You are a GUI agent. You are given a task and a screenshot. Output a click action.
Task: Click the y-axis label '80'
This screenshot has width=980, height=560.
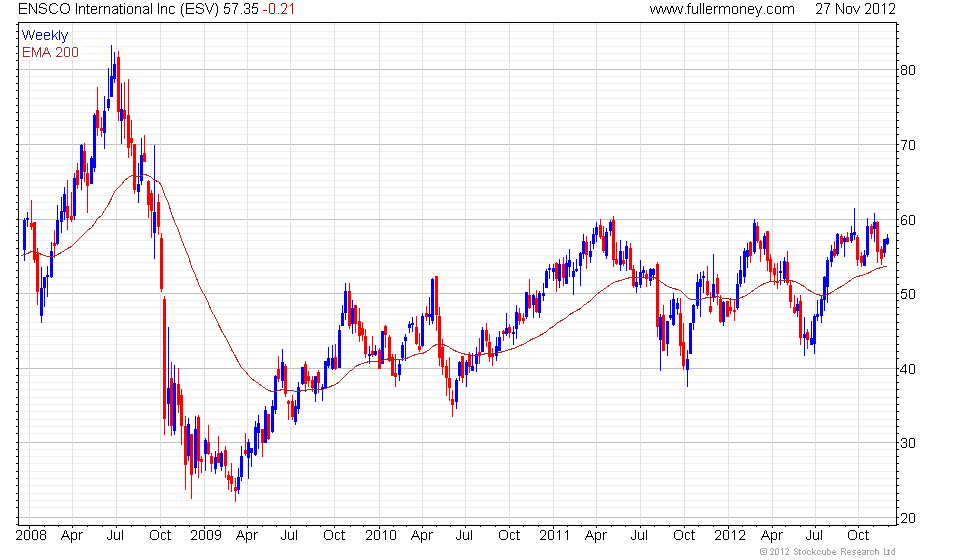point(907,70)
